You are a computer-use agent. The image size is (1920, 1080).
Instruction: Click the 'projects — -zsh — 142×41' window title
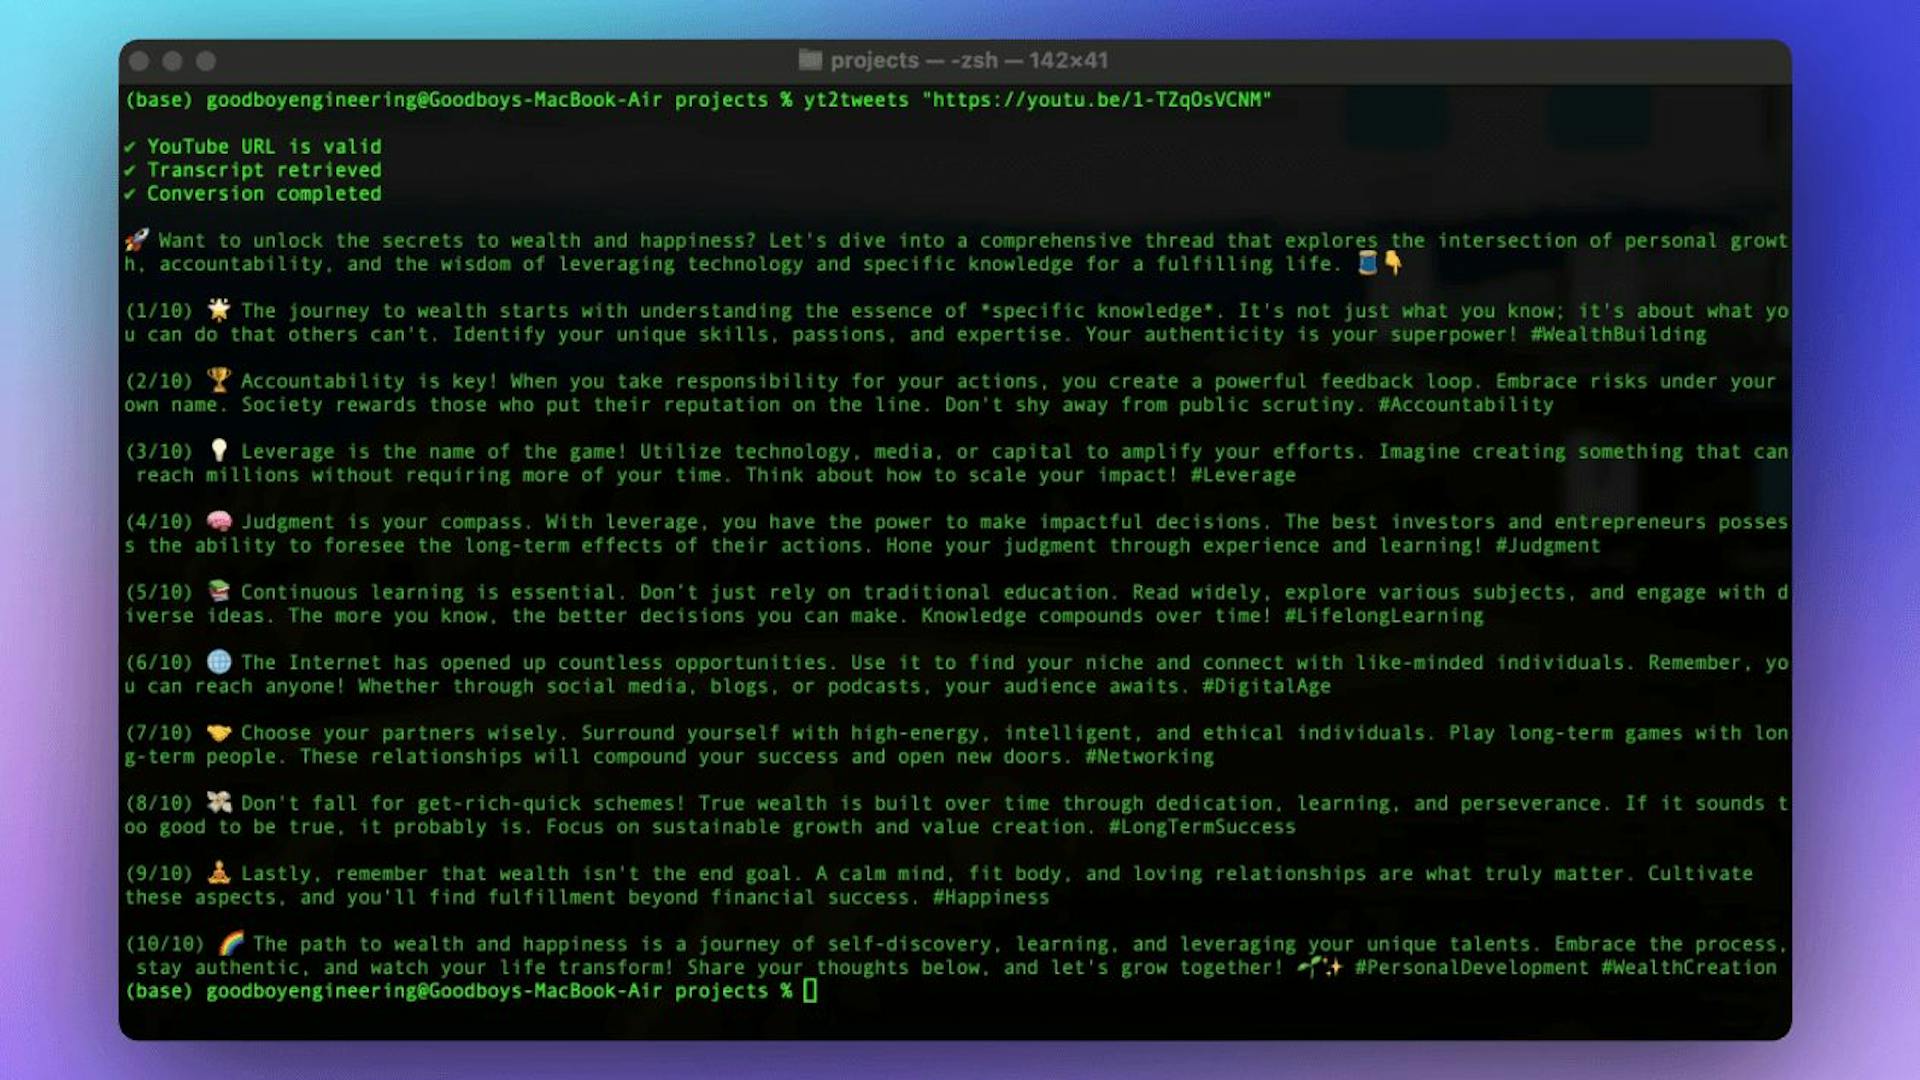(968, 60)
